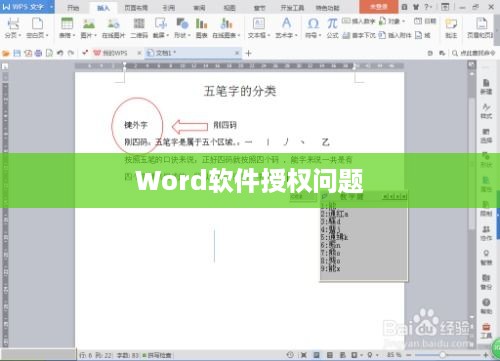Open the Insert Number (插入数字) command

(x=359, y=21)
